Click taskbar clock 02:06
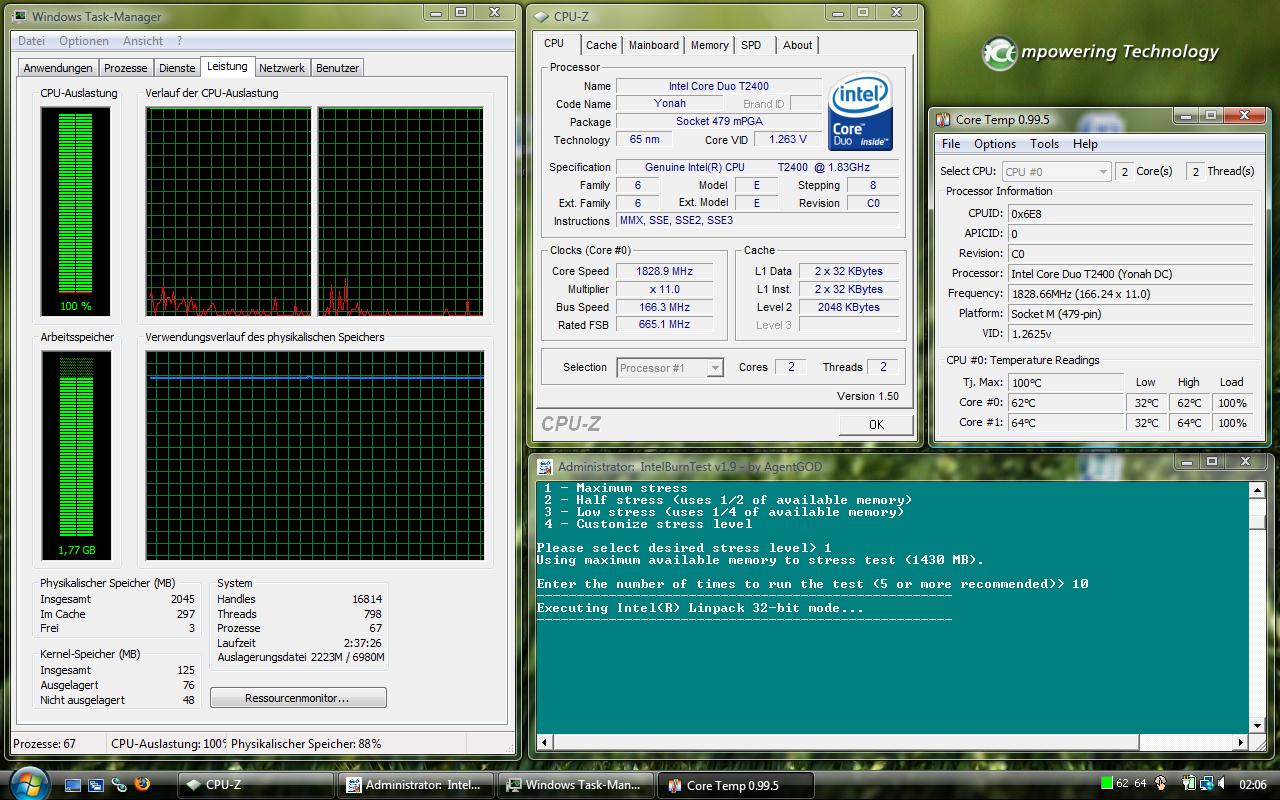The width and height of the screenshot is (1280, 800). [x=1253, y=785]
